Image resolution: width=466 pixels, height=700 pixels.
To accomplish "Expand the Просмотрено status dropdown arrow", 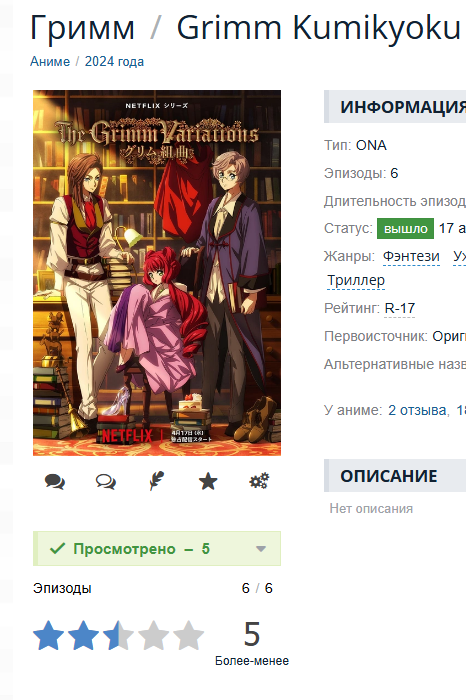I will coord(261,549).
